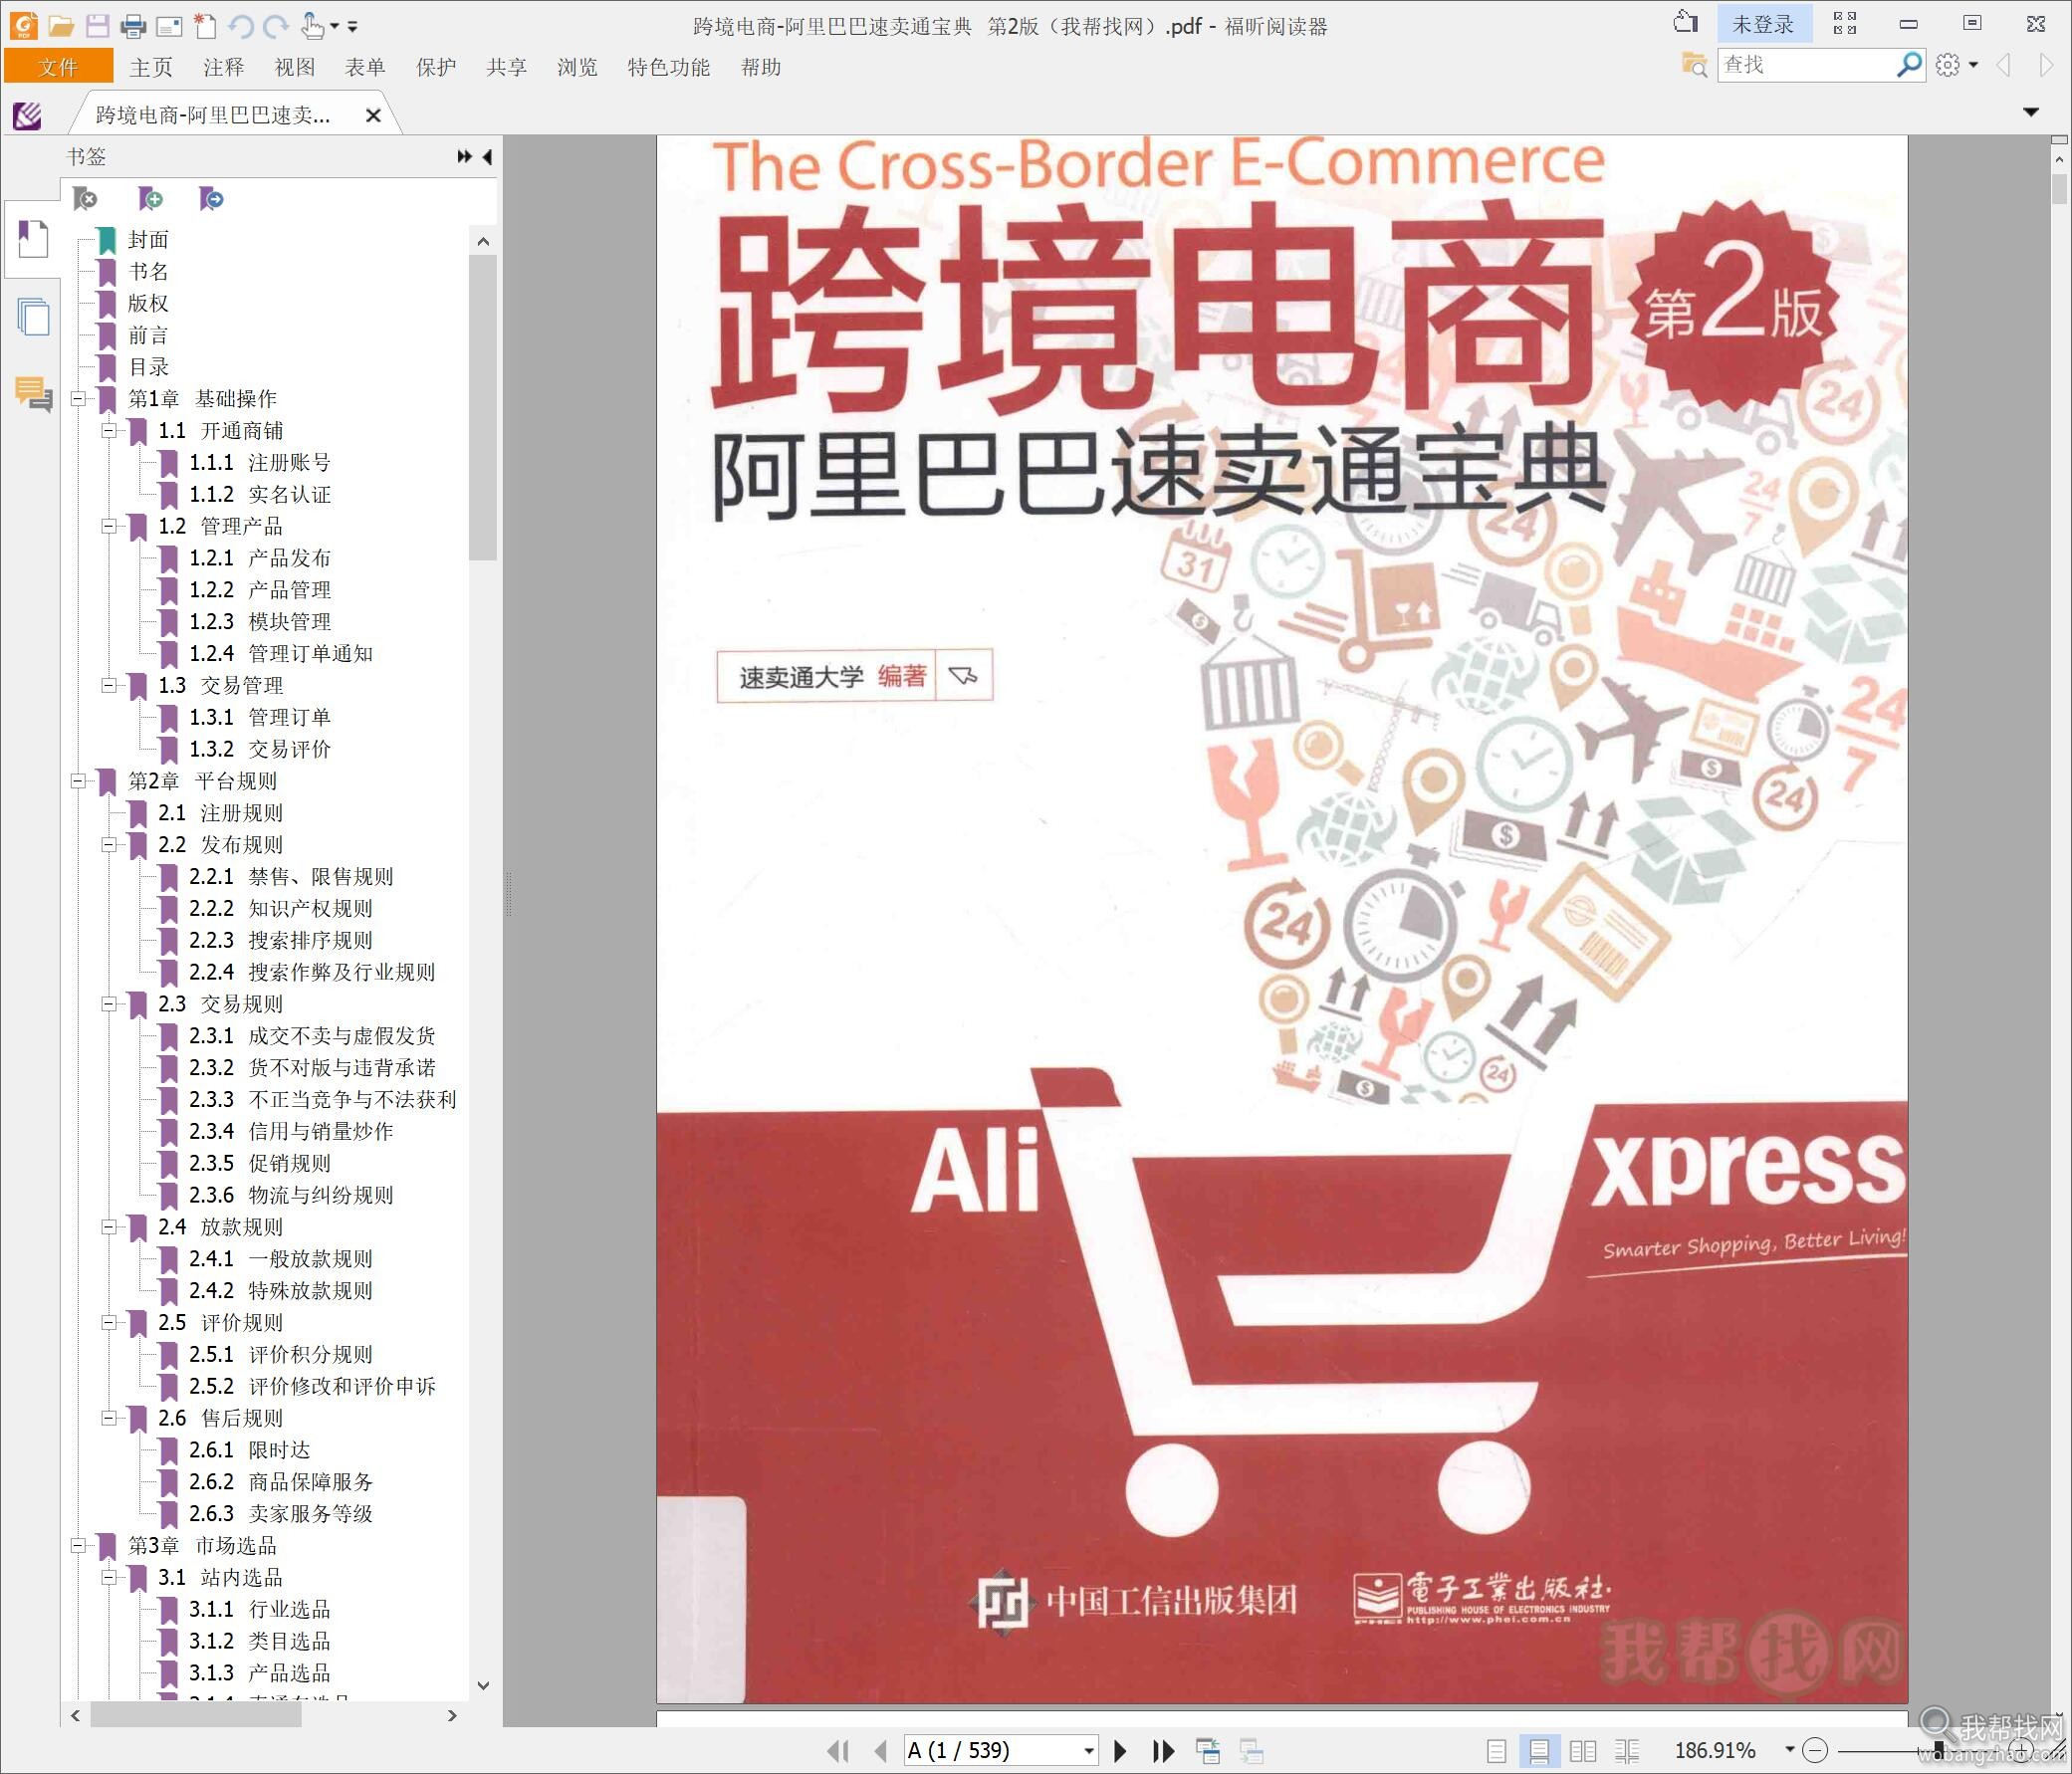Click the magnifier search icon

click(x=1909, y=65)
